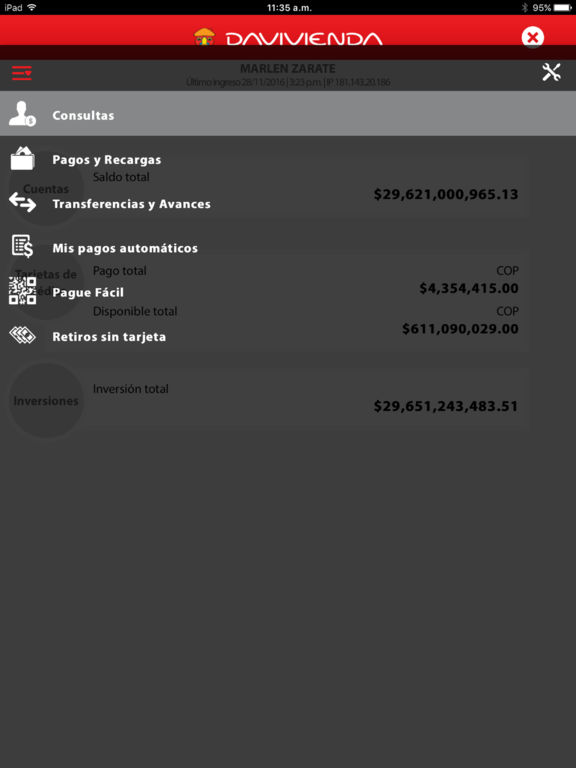Tap the wallet icon for Pagos y Recargas
576x768 pixels.
pyautogui.click(x=23, y=158)
